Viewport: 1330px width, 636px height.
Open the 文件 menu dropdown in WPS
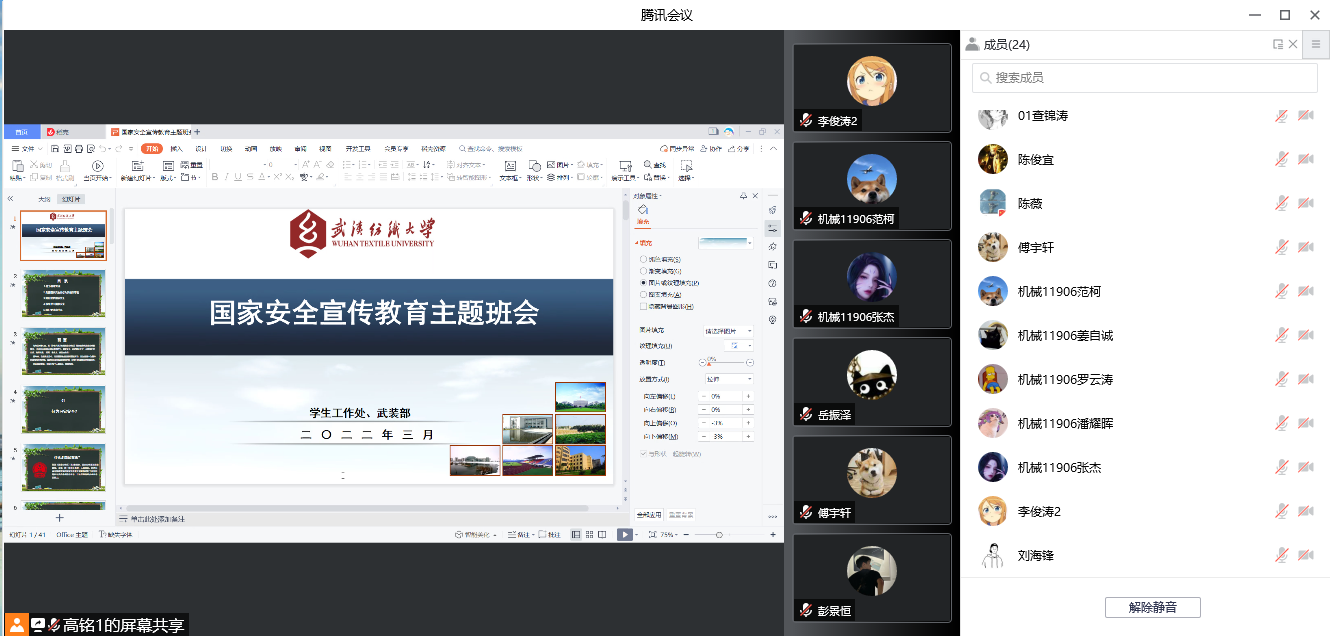[29, 149]
